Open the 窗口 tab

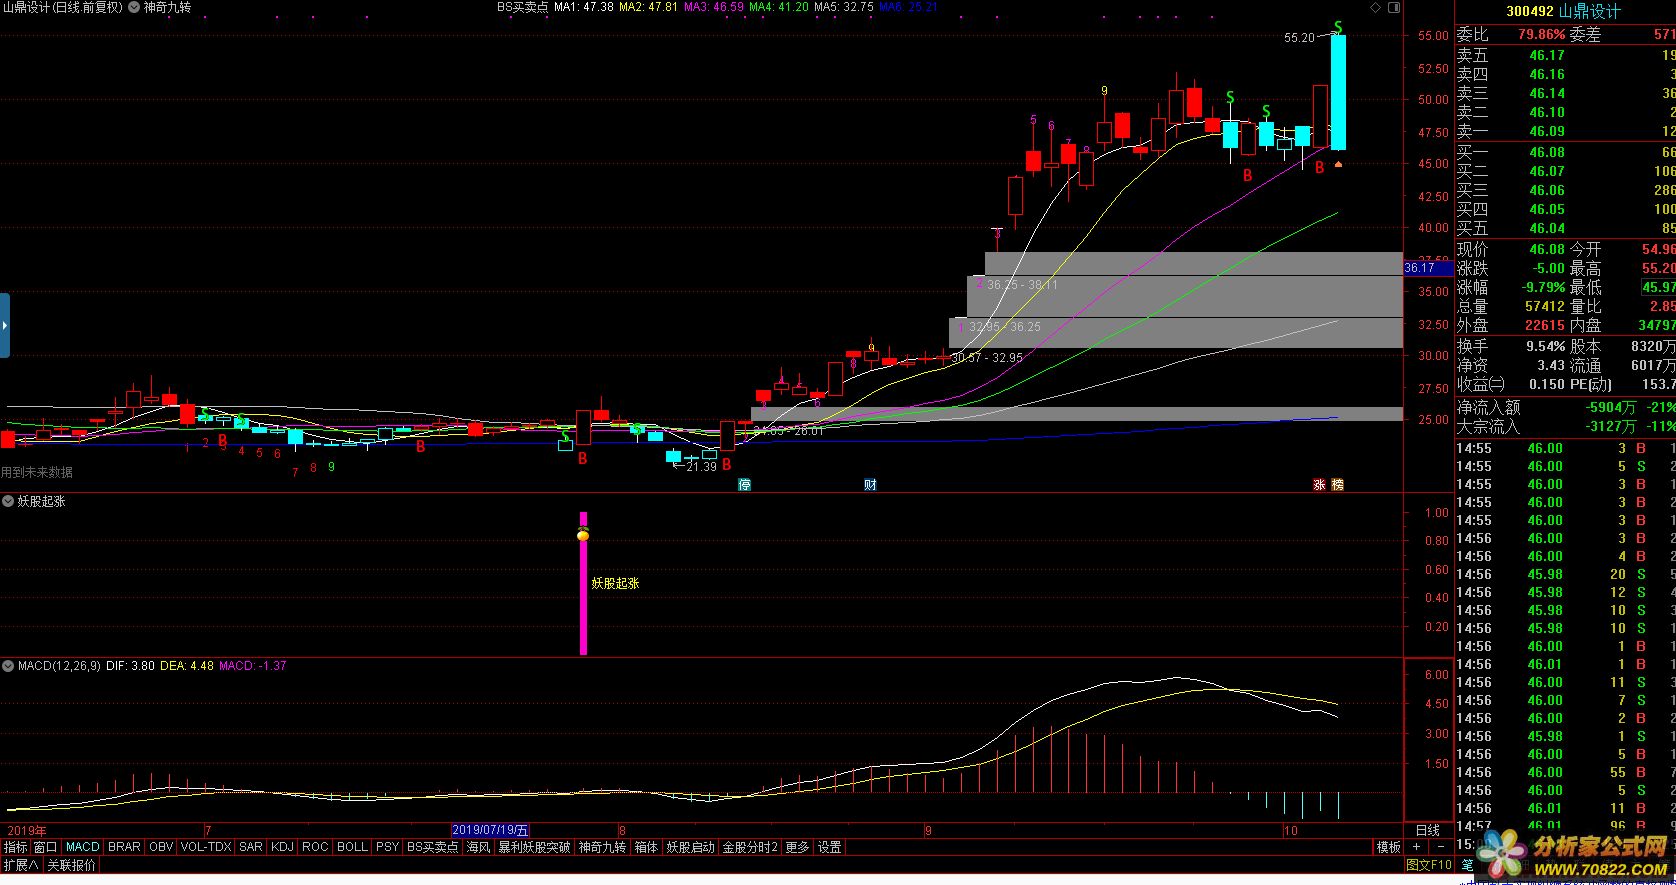[46, 847]
